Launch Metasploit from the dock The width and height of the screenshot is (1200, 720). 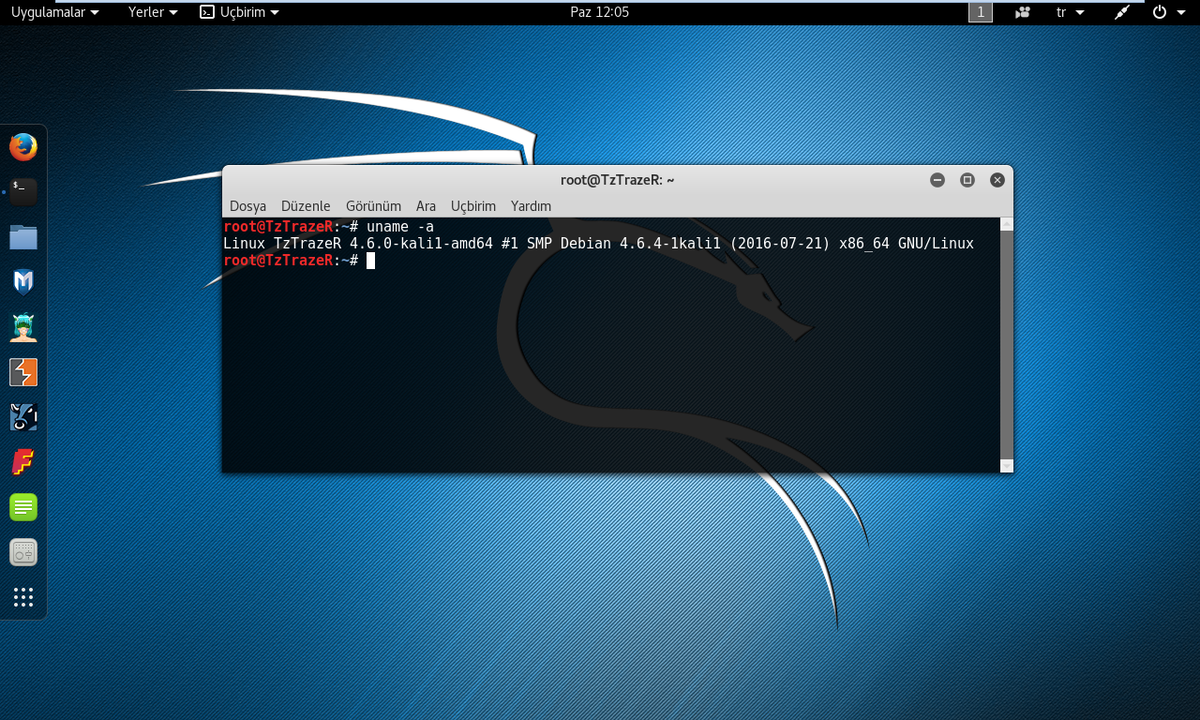pos(23,282)
